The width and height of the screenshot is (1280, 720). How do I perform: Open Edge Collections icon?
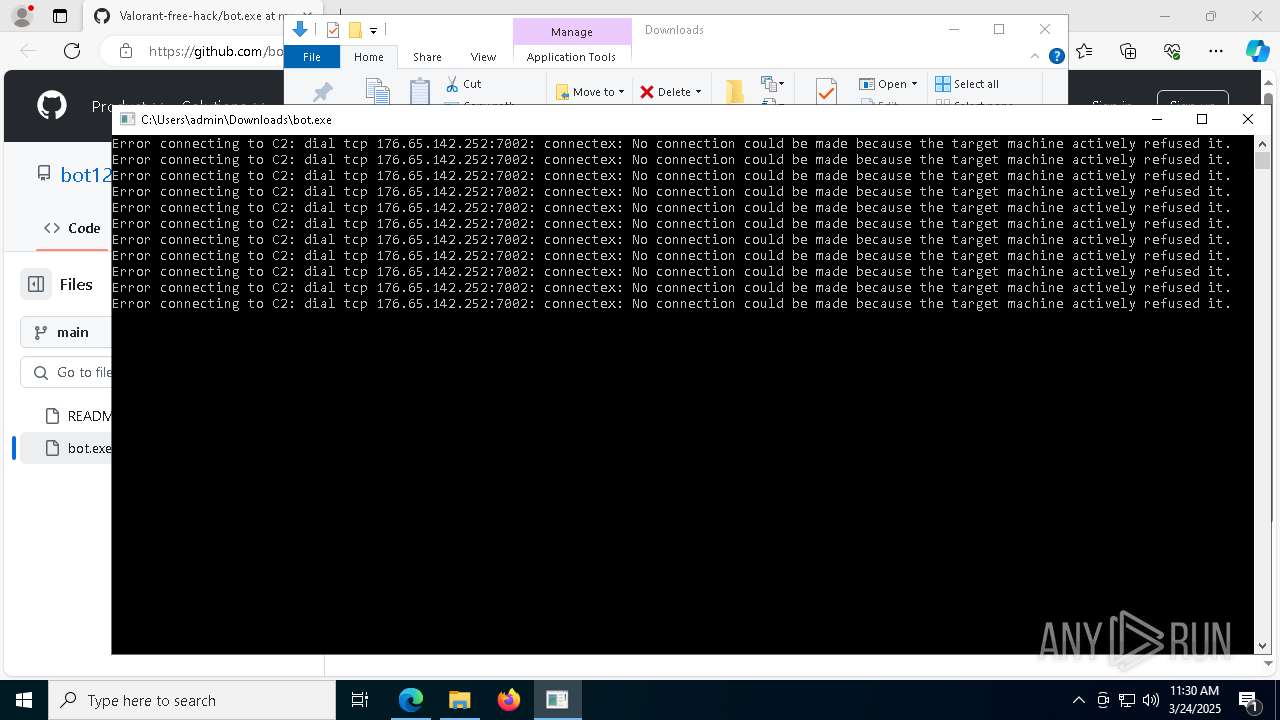(x=1128, y=51)
